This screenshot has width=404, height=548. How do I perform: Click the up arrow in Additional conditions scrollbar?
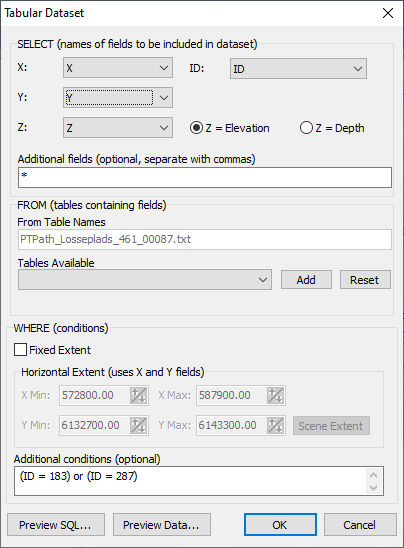(373, 475)
